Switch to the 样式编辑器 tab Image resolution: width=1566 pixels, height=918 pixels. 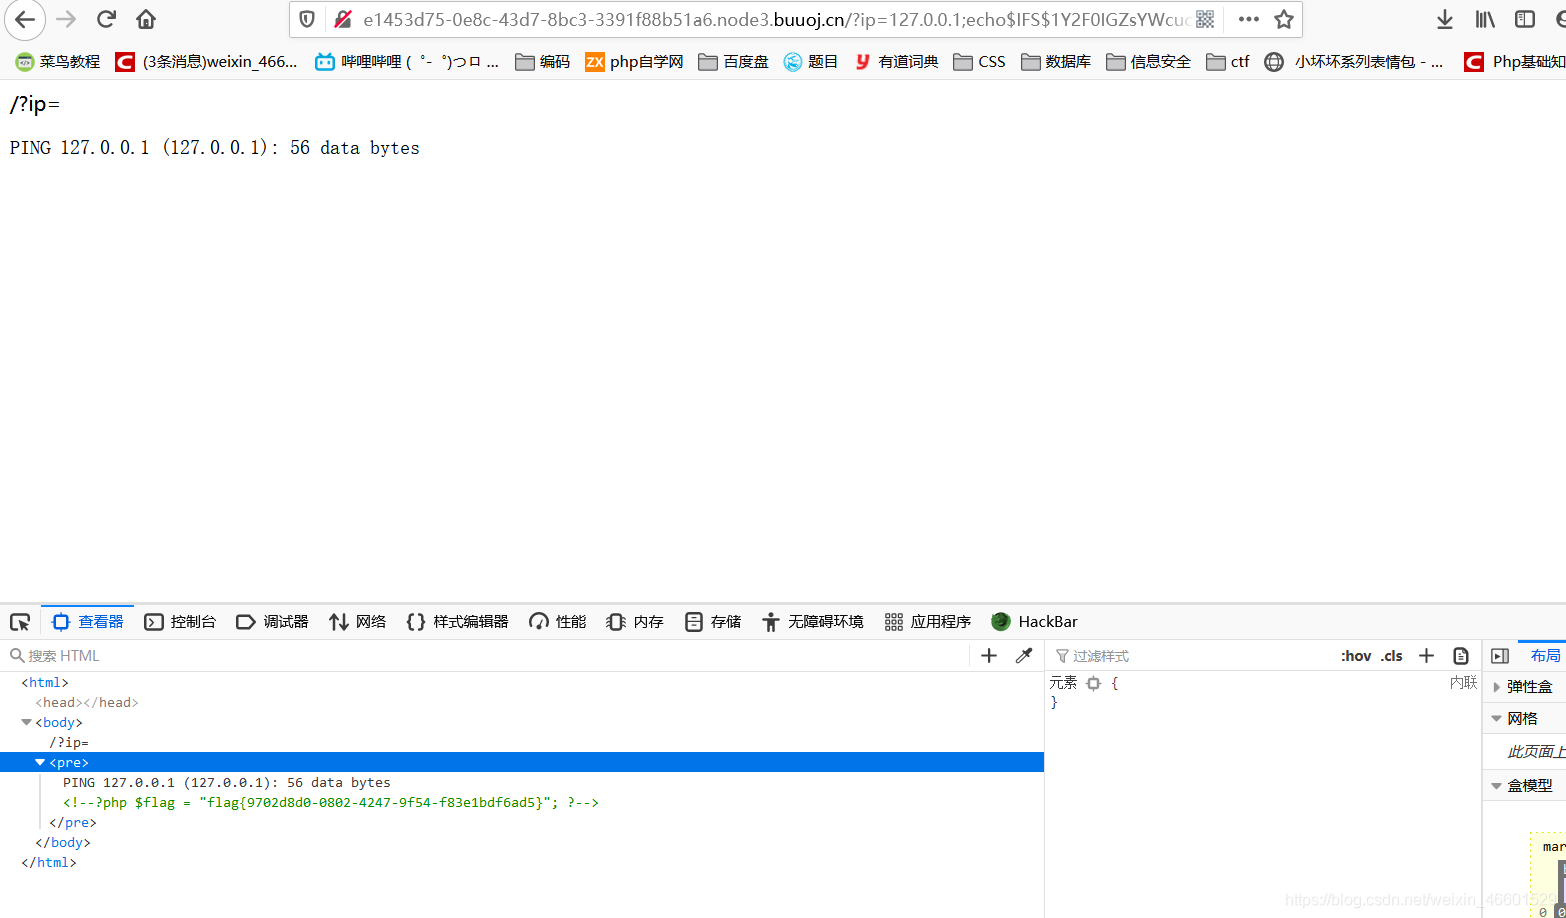(x=457, y=622)
